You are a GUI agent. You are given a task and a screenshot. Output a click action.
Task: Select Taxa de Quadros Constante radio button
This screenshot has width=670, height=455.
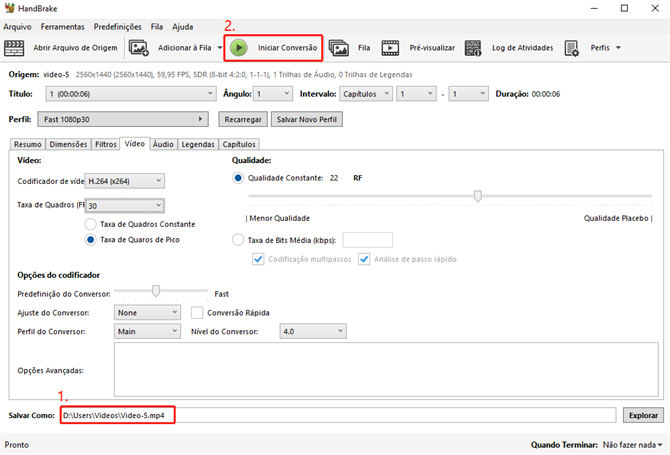90,224
